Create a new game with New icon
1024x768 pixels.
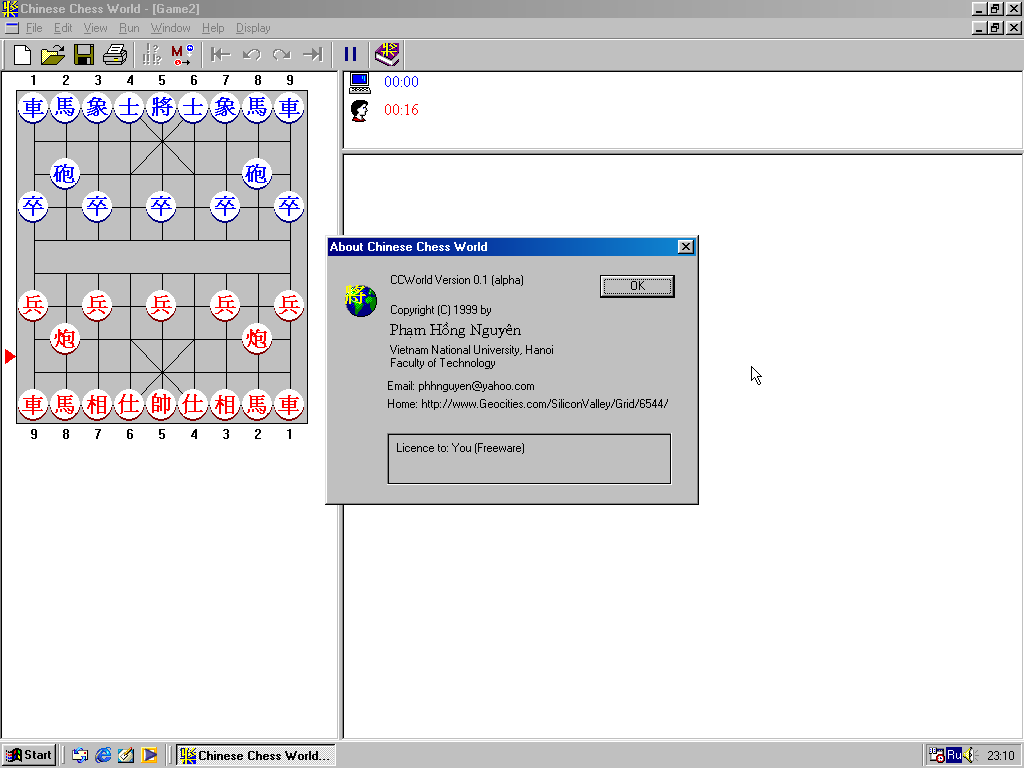pos(22,54)
